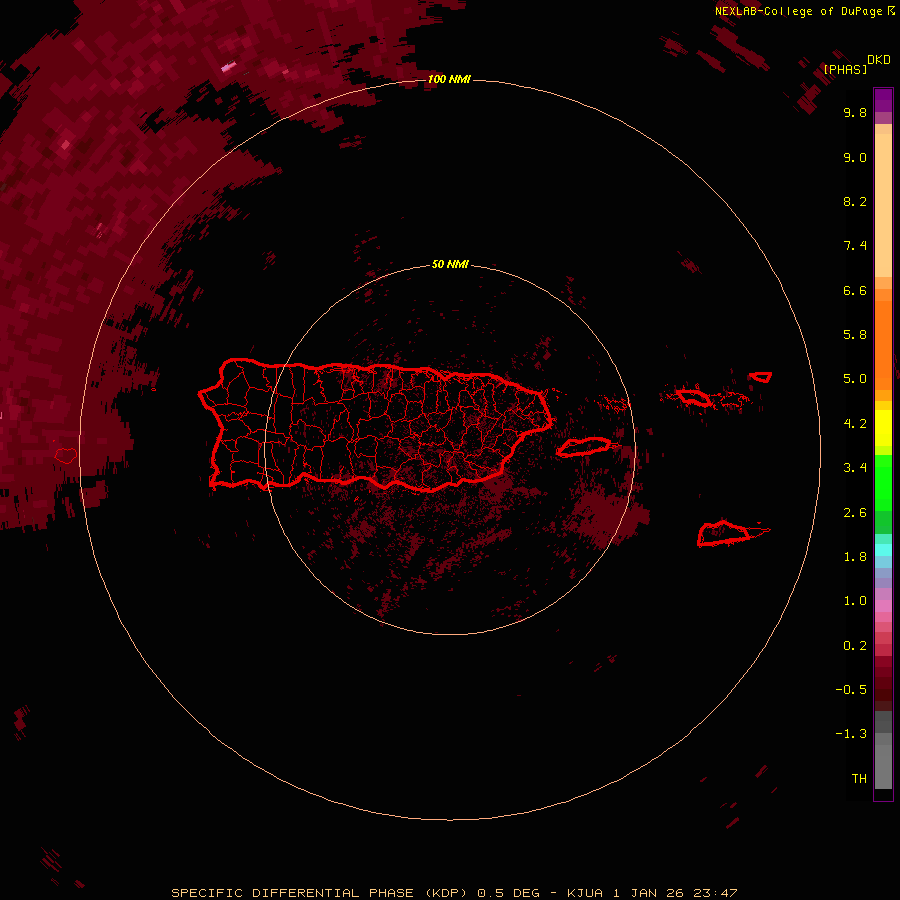Click the 8.2 scale label
Viewport: 900px width, 900px height.
[x=855, y=201]
